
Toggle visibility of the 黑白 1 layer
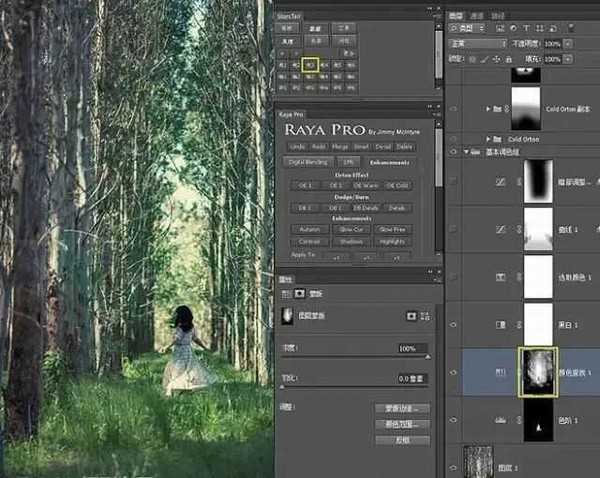pos(456,323)
